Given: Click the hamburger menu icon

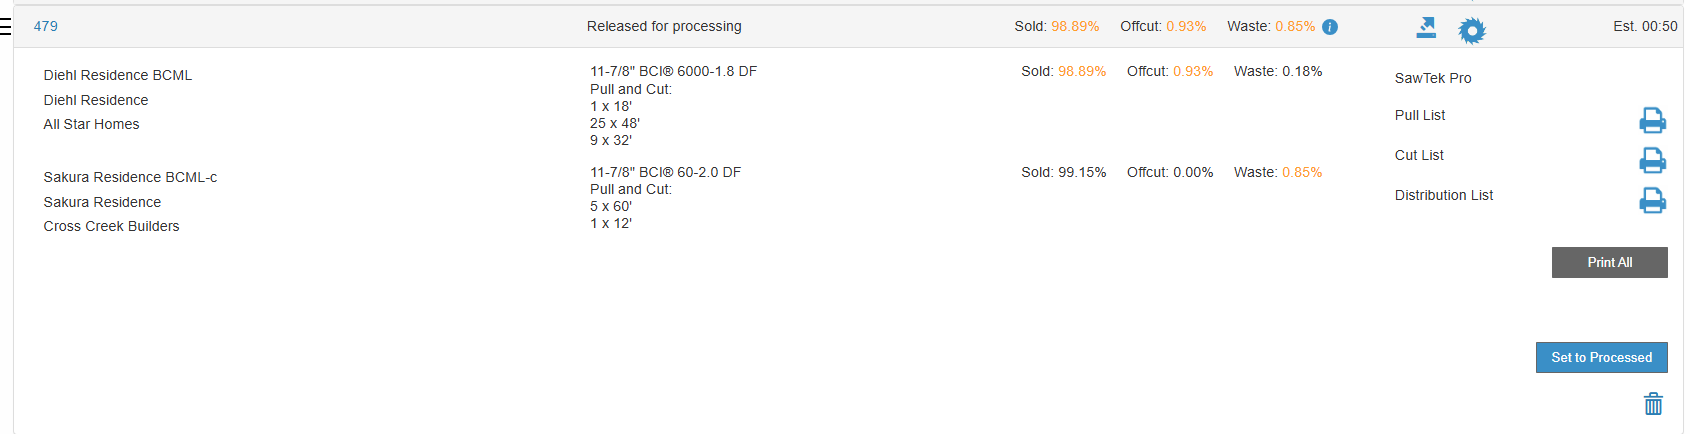Looking at the screenshot, I should coord(5,27).
